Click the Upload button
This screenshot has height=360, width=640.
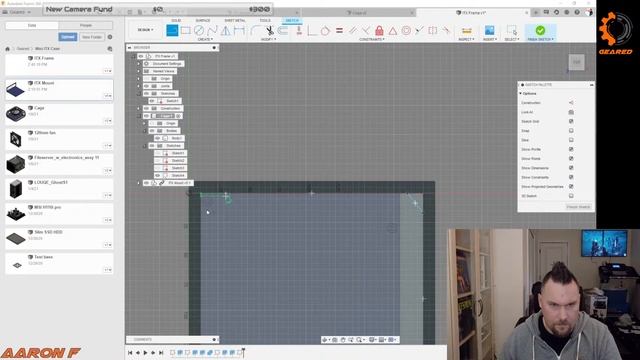pyautogui.click(x=67, y=37)
